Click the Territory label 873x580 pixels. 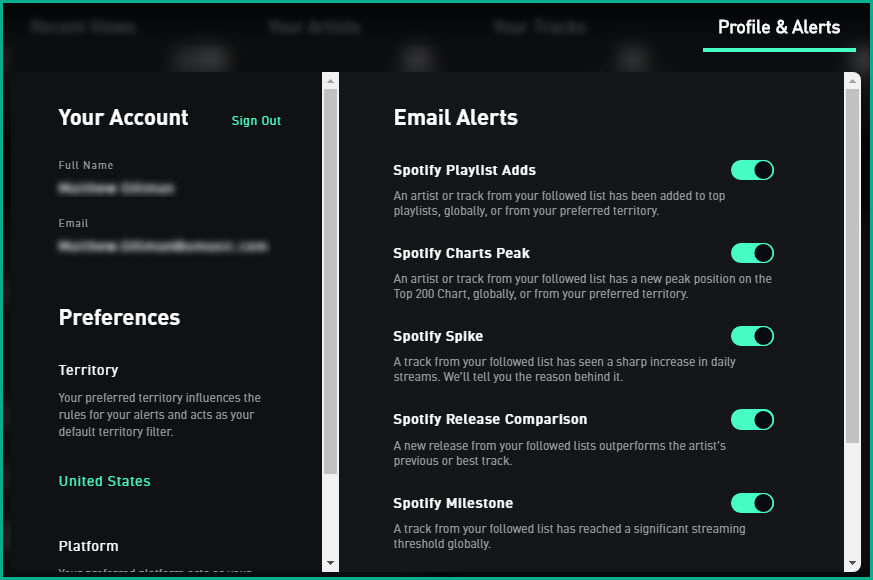pyautogui.click(x=89, y=370)
